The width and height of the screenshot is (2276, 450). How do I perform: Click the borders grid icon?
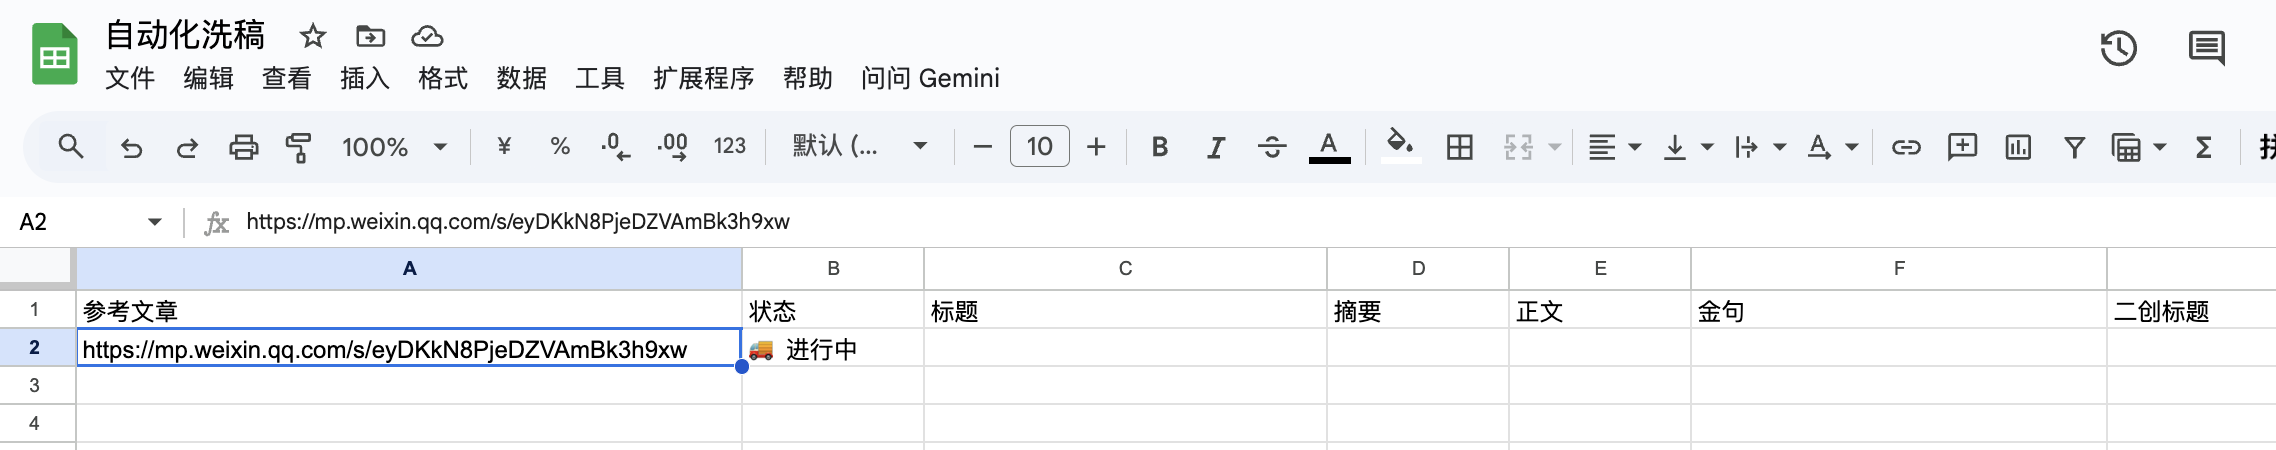[x=1459, y=148]
